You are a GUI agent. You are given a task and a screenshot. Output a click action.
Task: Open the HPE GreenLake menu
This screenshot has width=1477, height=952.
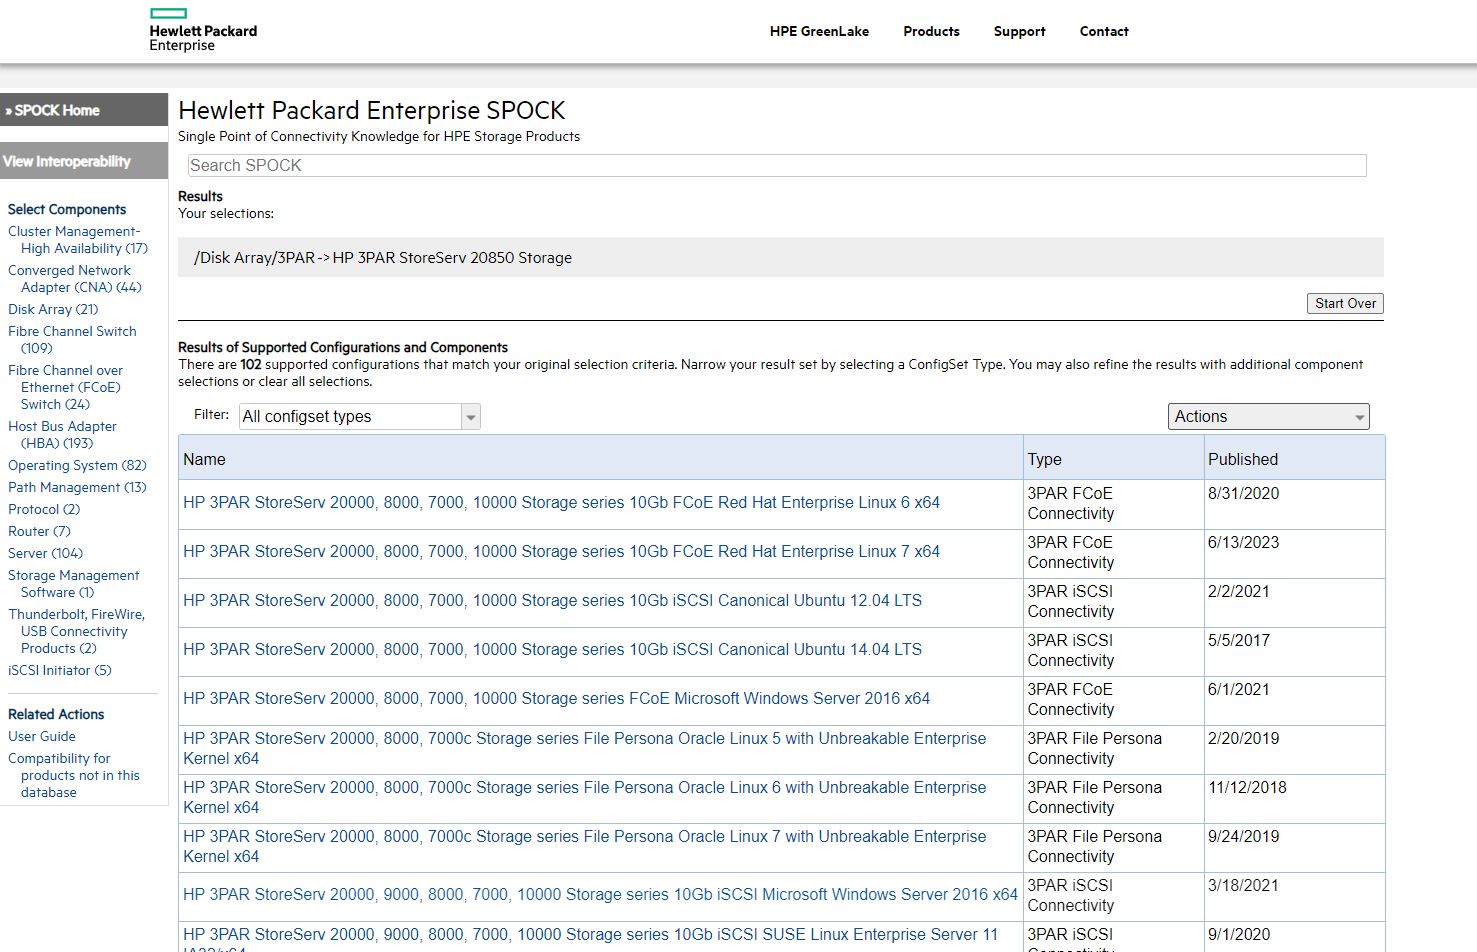coord(819,31)
